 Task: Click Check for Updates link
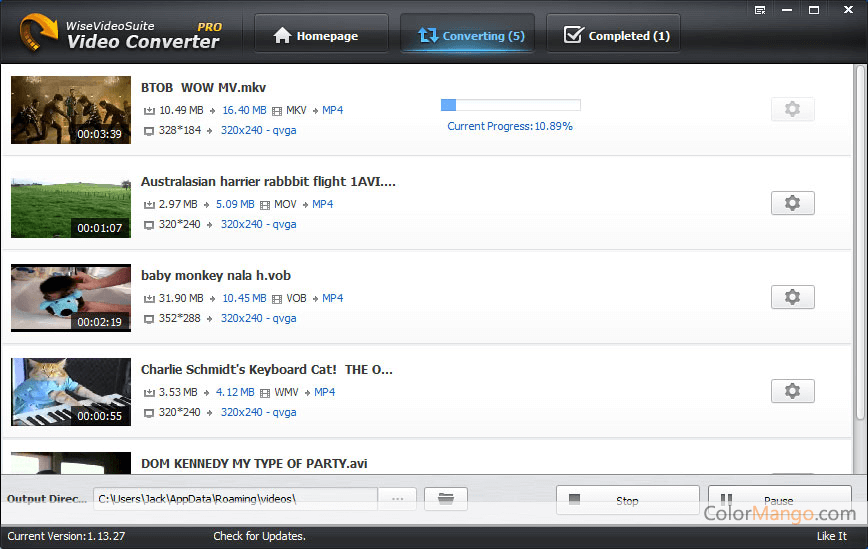point(258,537)
